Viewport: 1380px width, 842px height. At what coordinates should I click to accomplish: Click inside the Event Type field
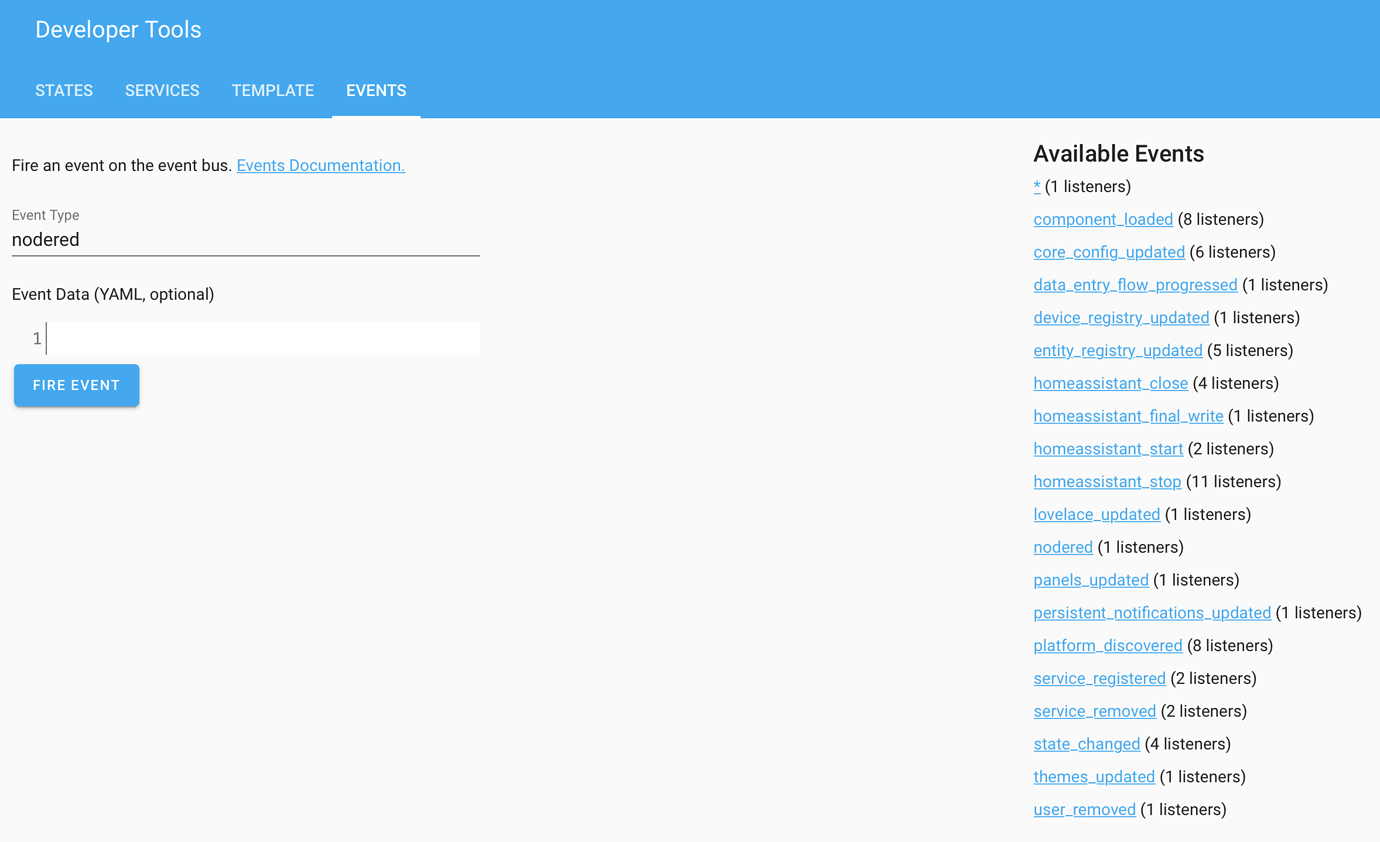point(245,239)
